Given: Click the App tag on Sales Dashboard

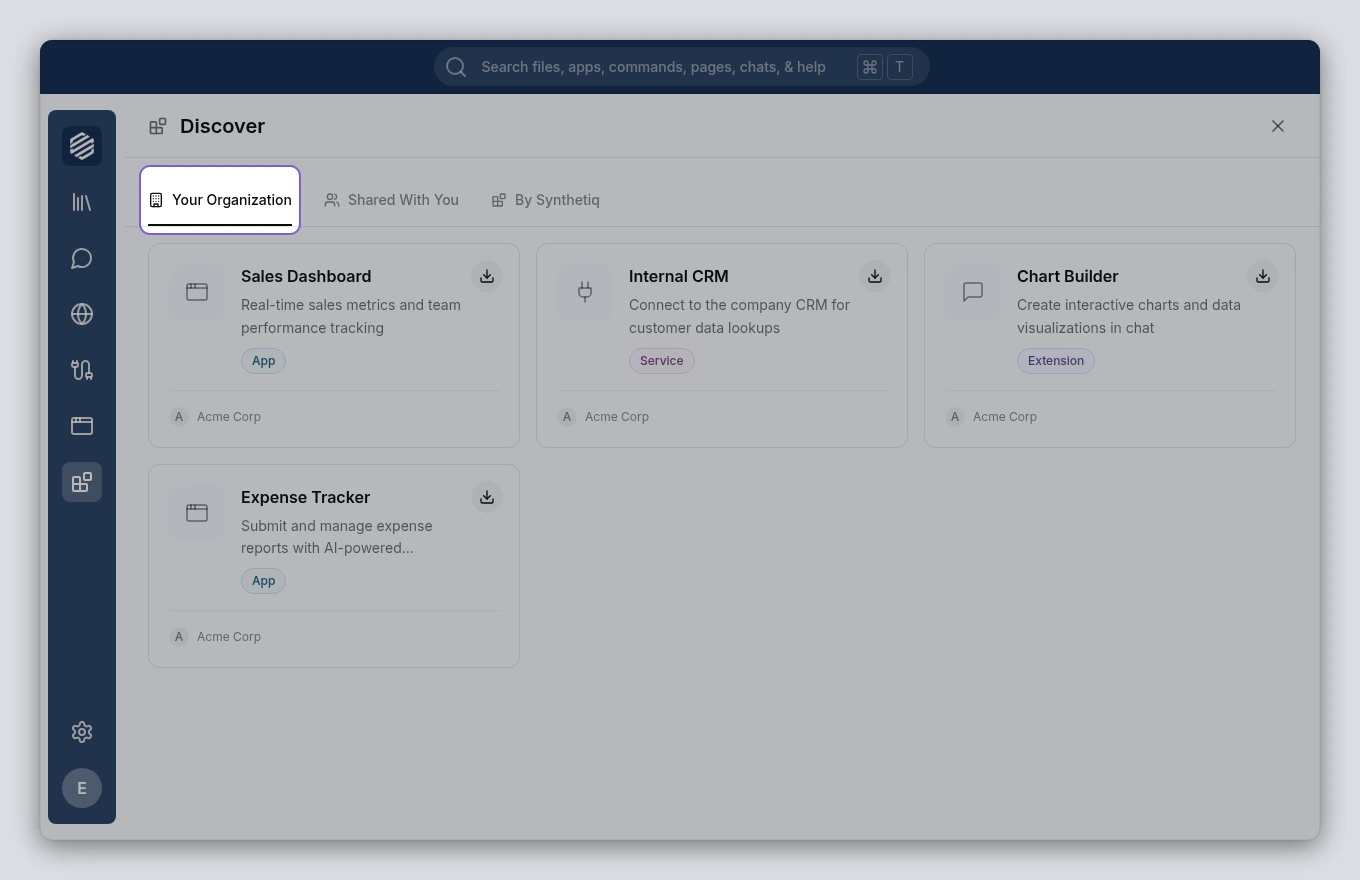Looking at the screenshot, I should 263,361.
